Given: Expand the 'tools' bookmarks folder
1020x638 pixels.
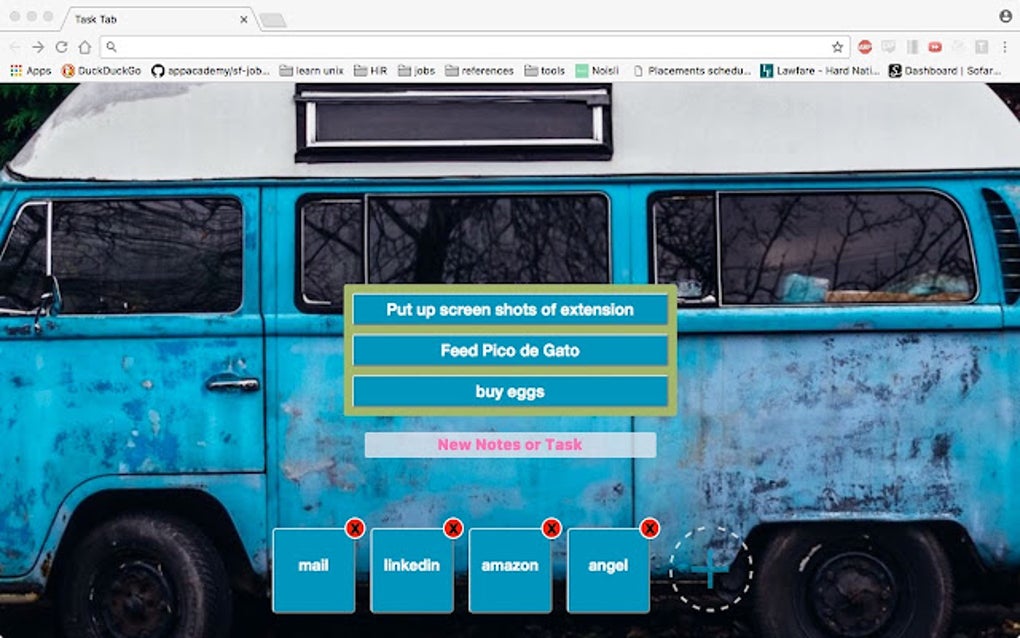Looking at the screenshot, I should click(544, 70).
